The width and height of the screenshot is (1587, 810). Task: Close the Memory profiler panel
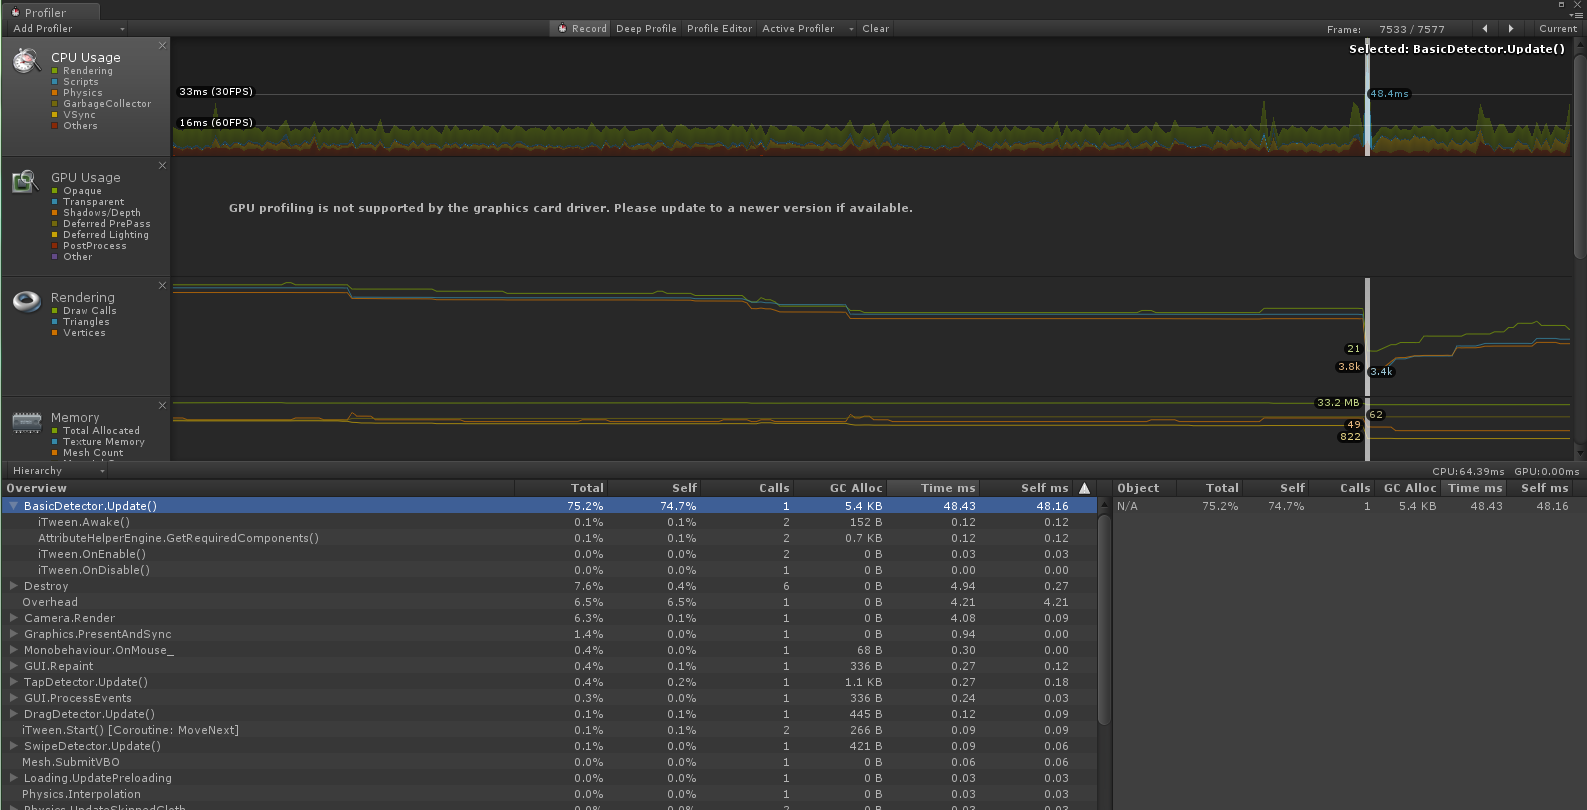(162, 405)
